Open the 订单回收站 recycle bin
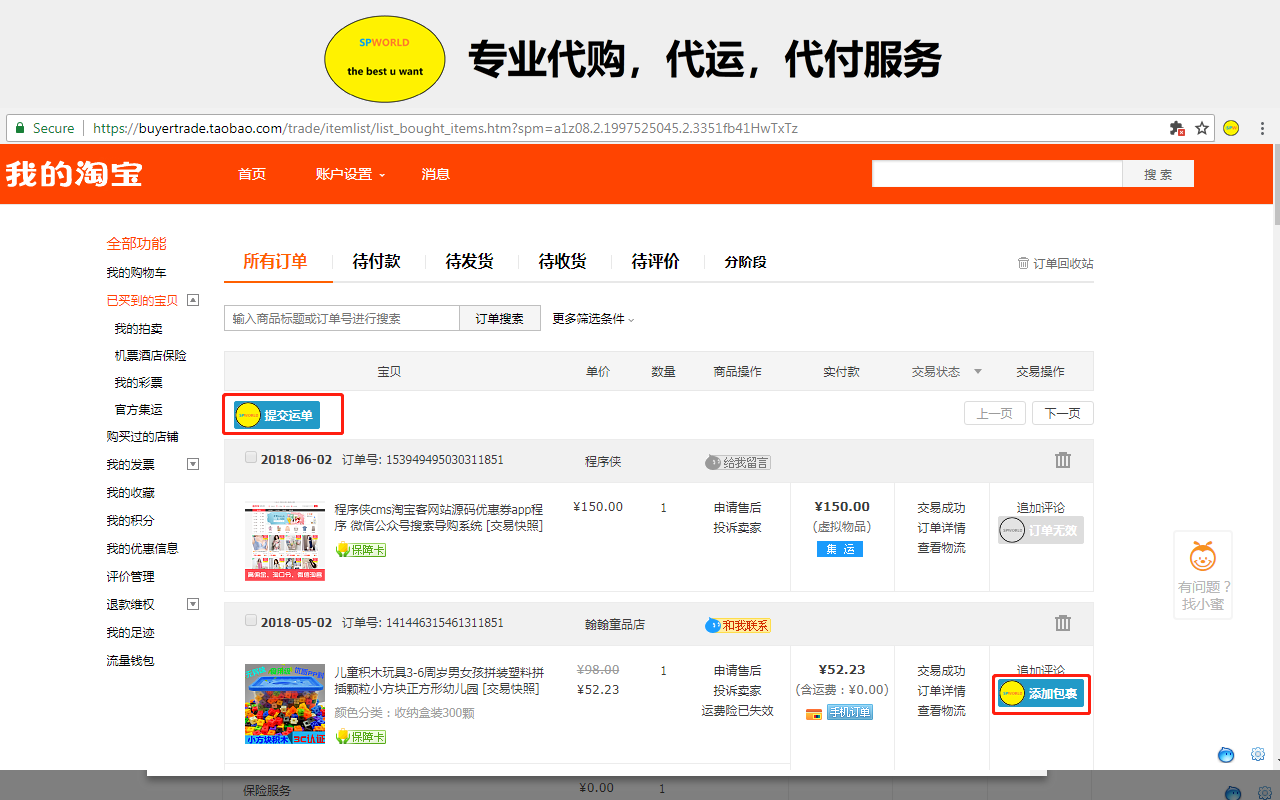Screen dimensions: 1280x800 pos(1055,263)
